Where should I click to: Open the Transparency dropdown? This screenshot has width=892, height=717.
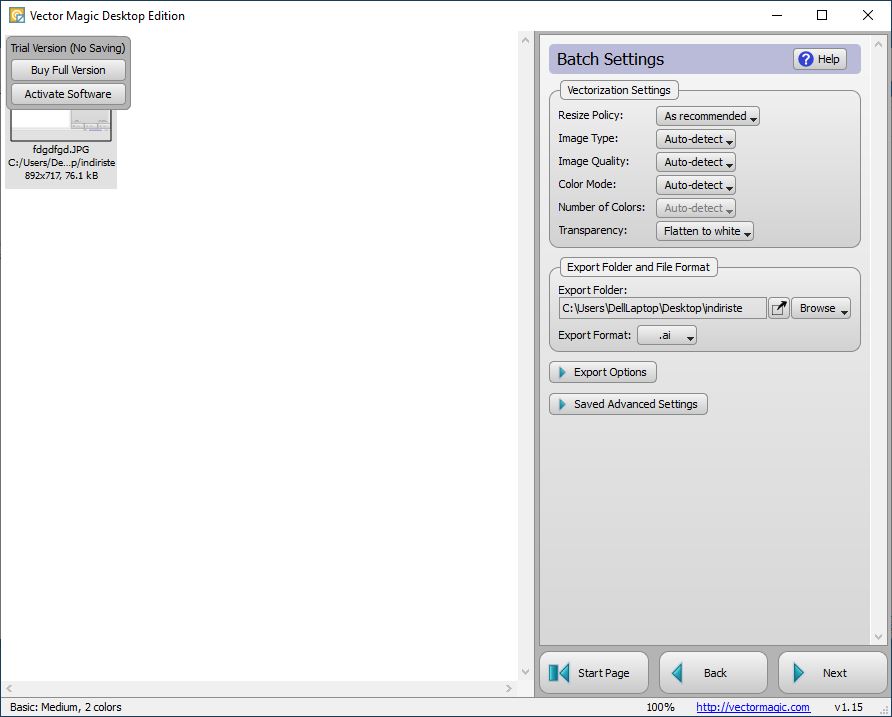point(705,231)
